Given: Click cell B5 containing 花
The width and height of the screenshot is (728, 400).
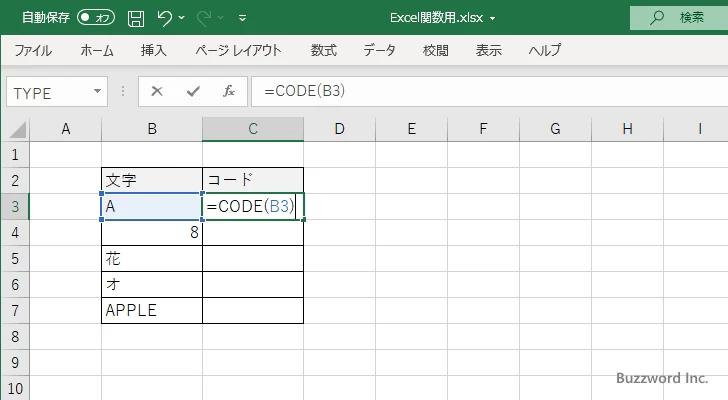Looking at the screenshot, I should tap(152, 258).
